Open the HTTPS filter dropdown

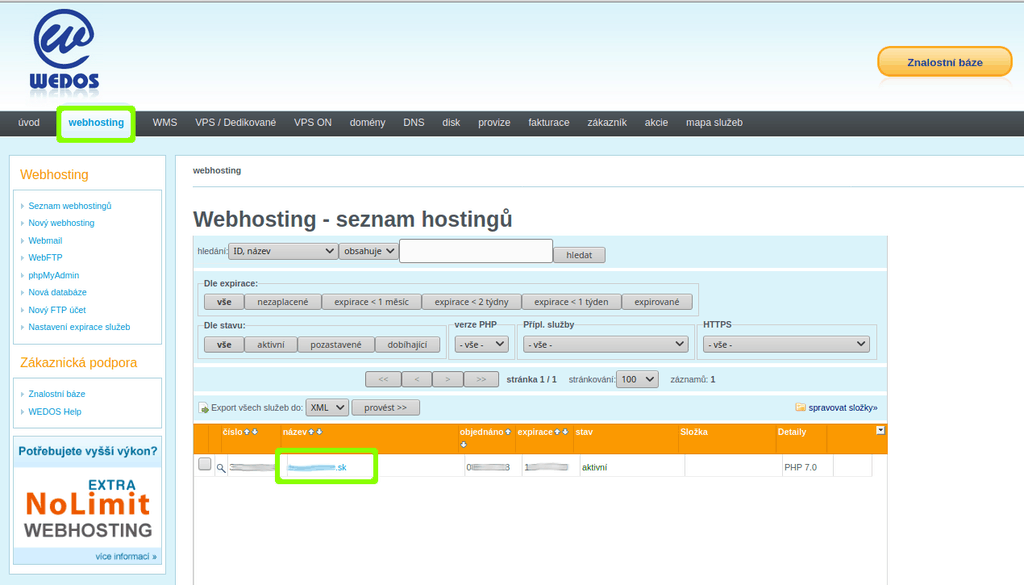[x=786, y=344]
